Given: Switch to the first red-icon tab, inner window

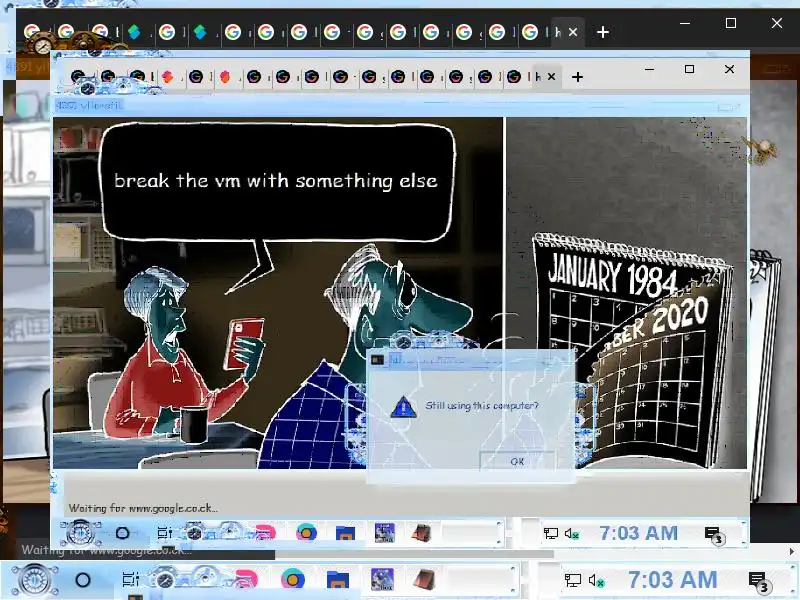Looking at the screenshot, I should (x=167, y=77).
